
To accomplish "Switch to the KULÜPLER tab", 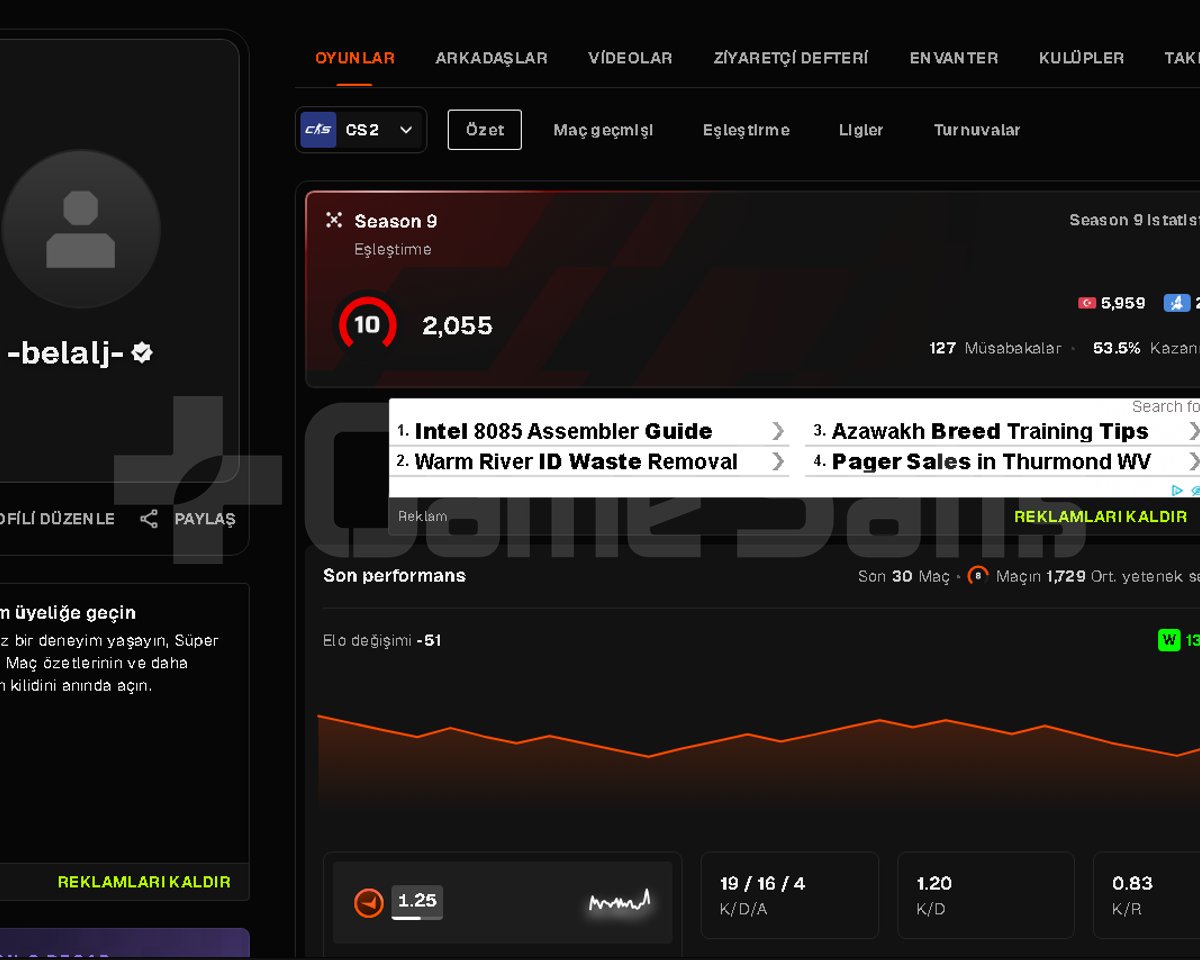I will (x=1081, y=58).
